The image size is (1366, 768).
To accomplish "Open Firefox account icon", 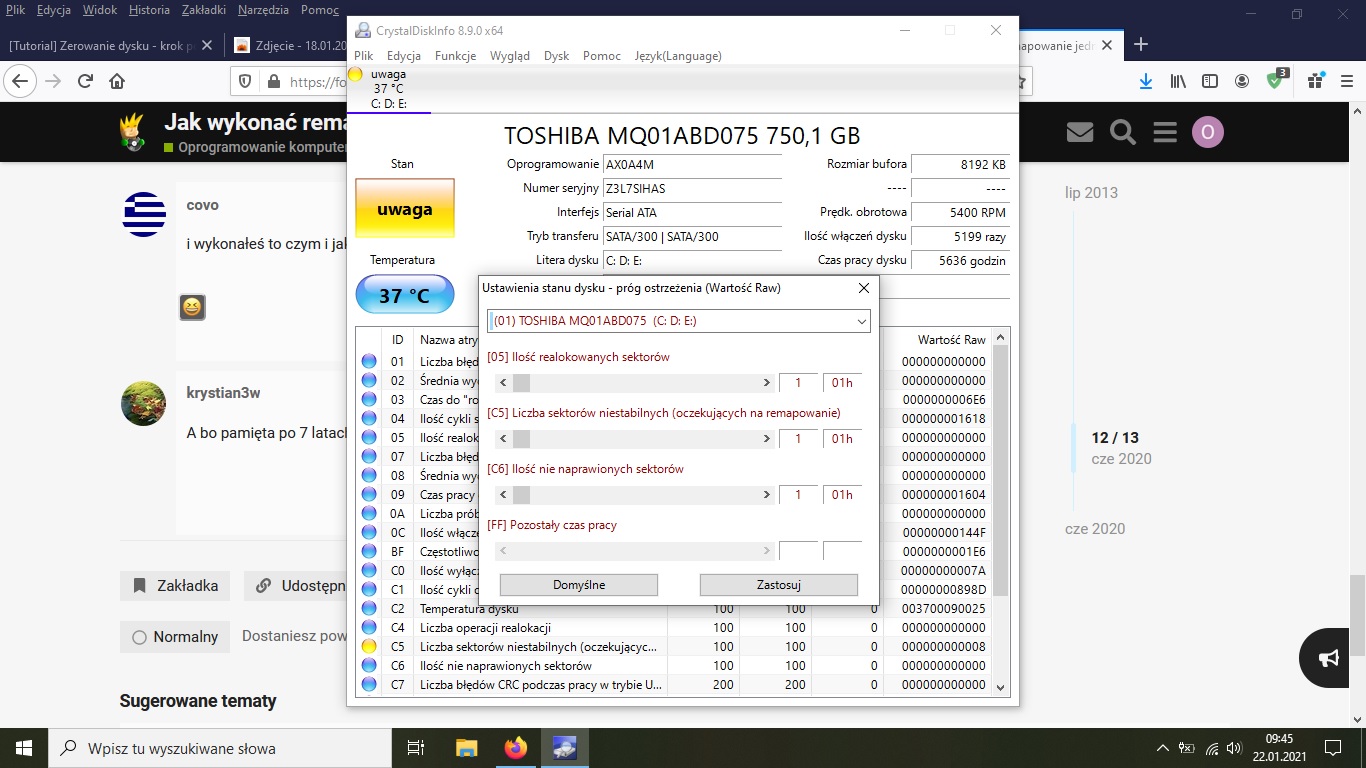I will tap(1242, 81).
